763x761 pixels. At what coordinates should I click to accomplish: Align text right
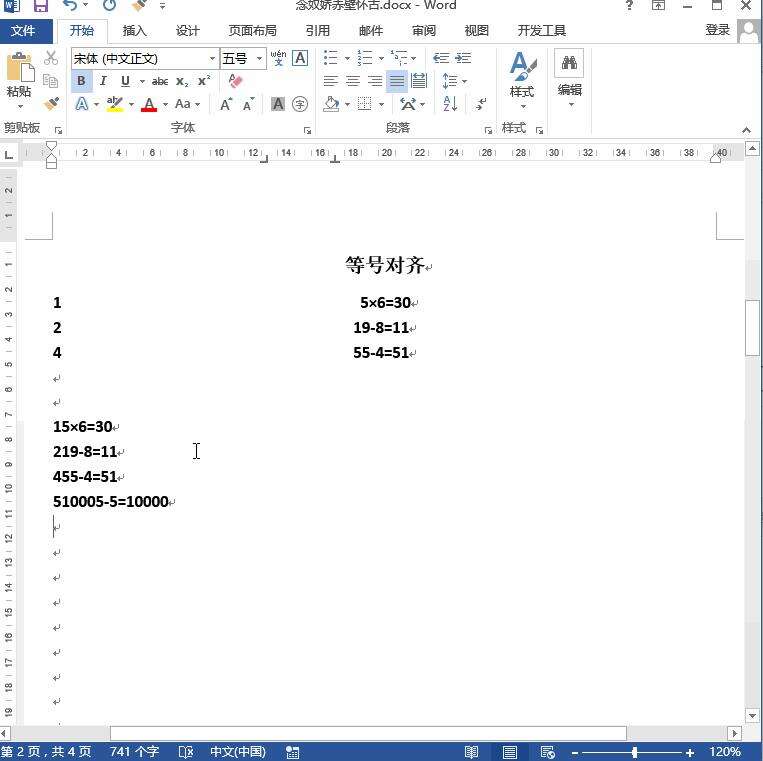point(375,81)
